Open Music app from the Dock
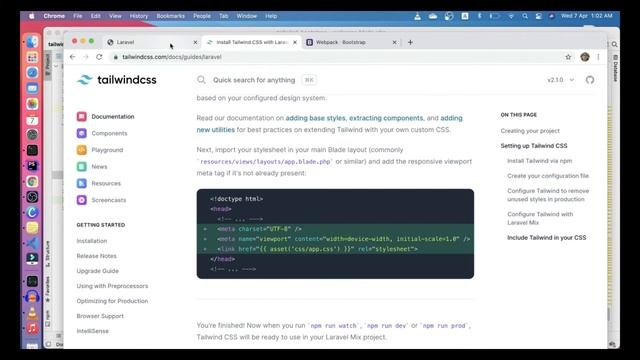Image resolution: width=640 pixels, height=360 pixels. pyautogui.click(x=32, y=328)
